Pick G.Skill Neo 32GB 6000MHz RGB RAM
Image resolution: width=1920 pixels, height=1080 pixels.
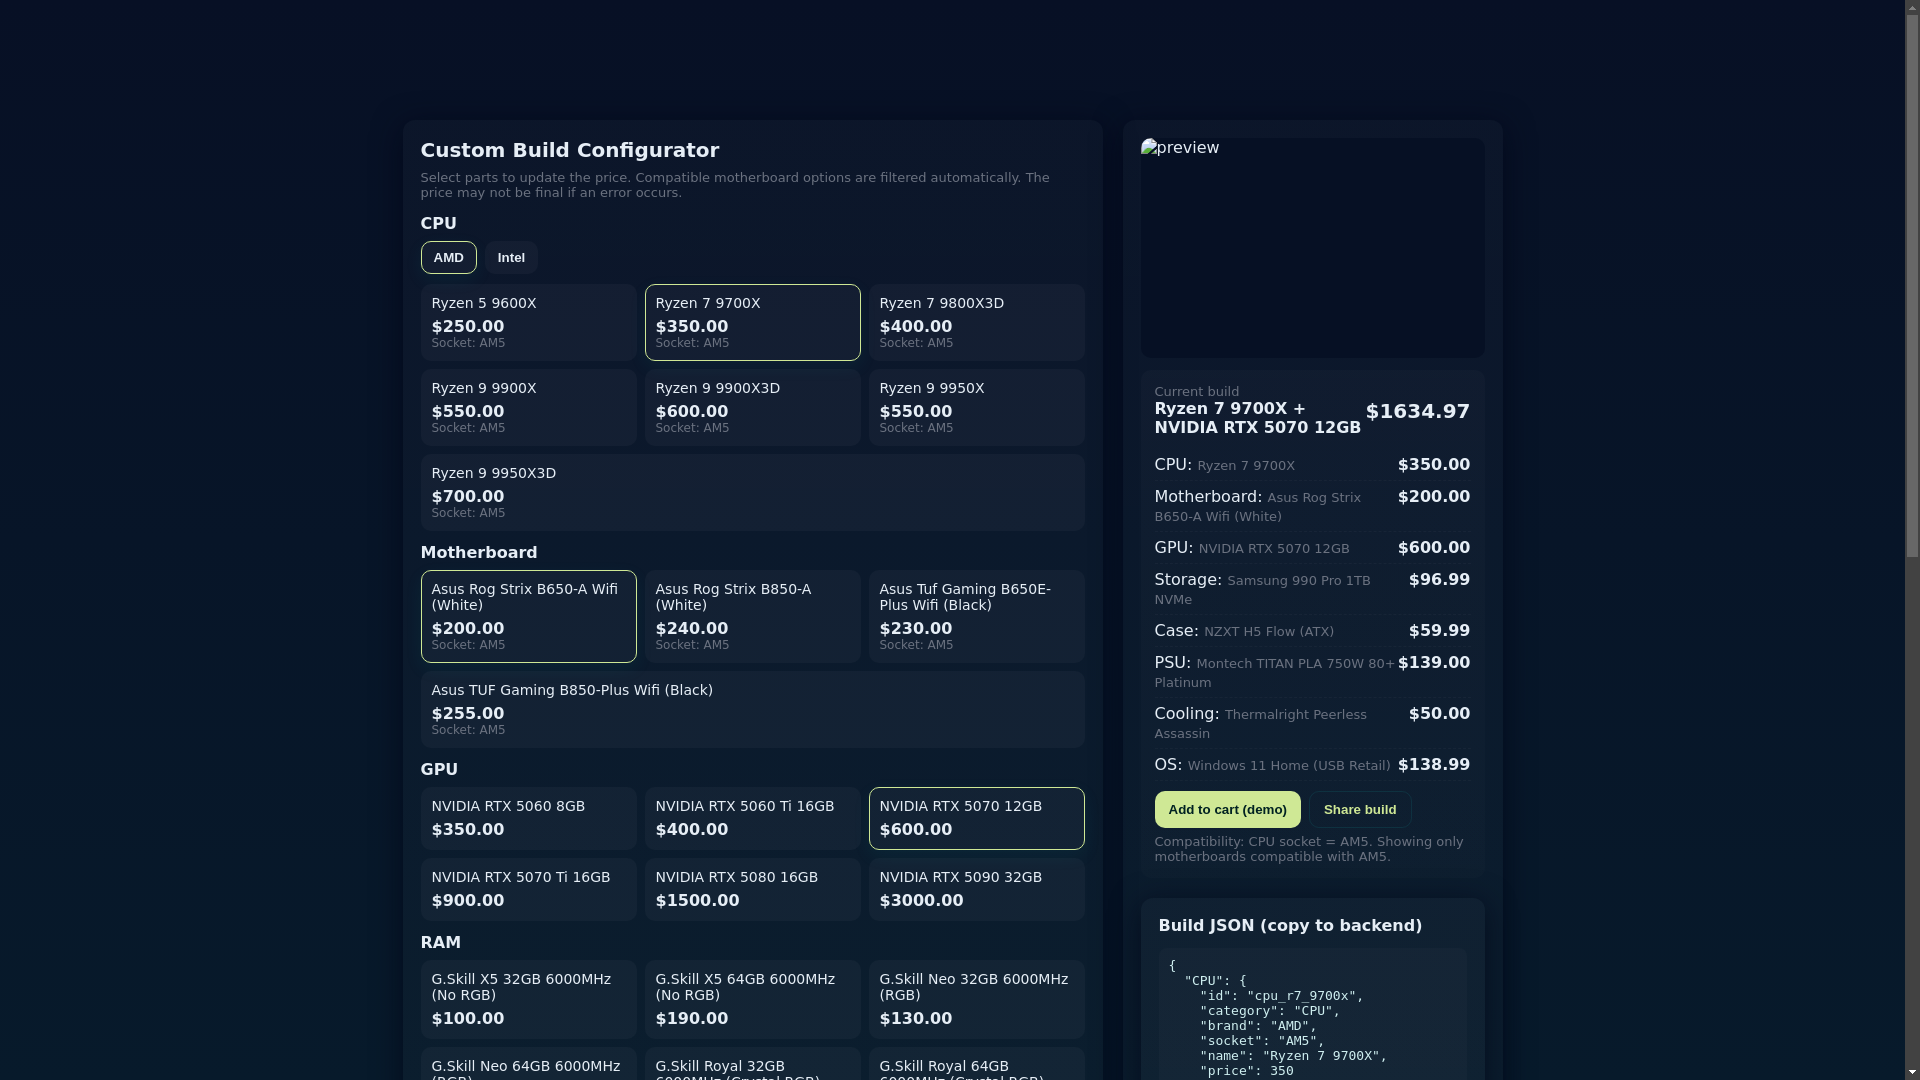click(976, 1000)
